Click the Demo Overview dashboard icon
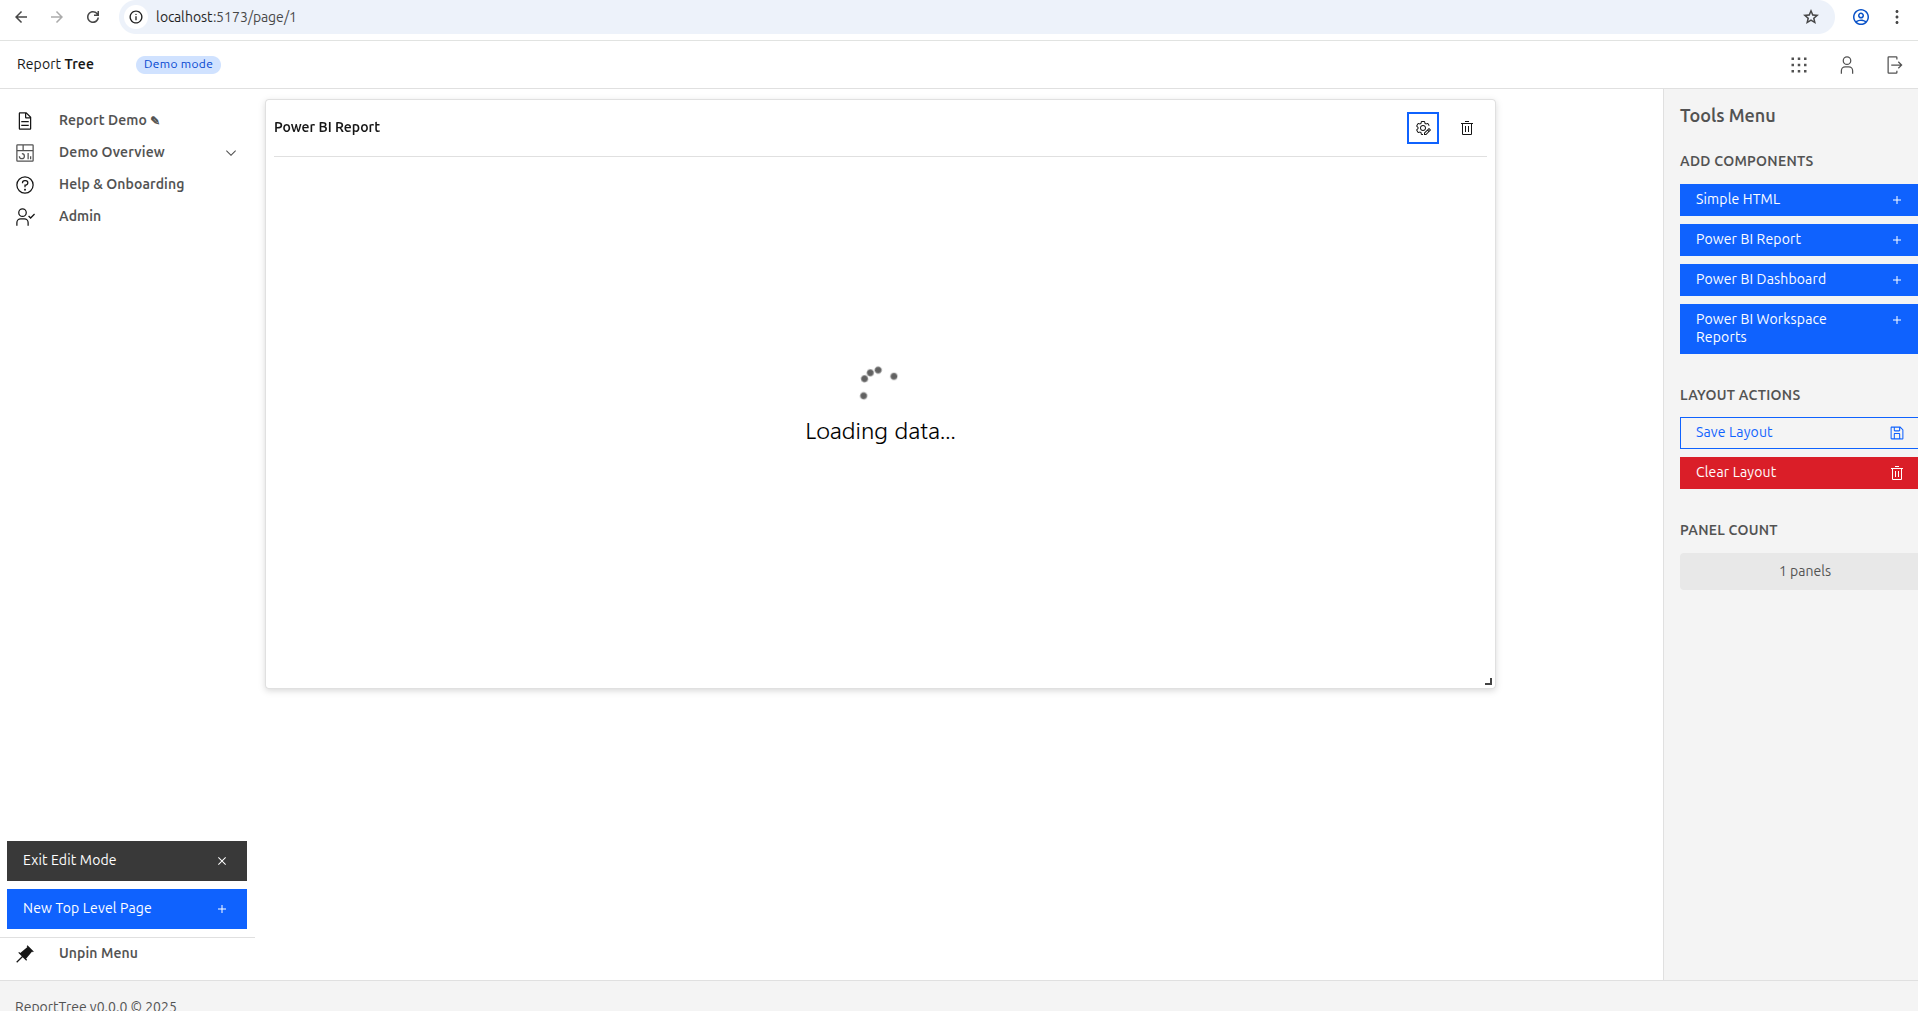Screen dimensions: 1918x1011 25,152
